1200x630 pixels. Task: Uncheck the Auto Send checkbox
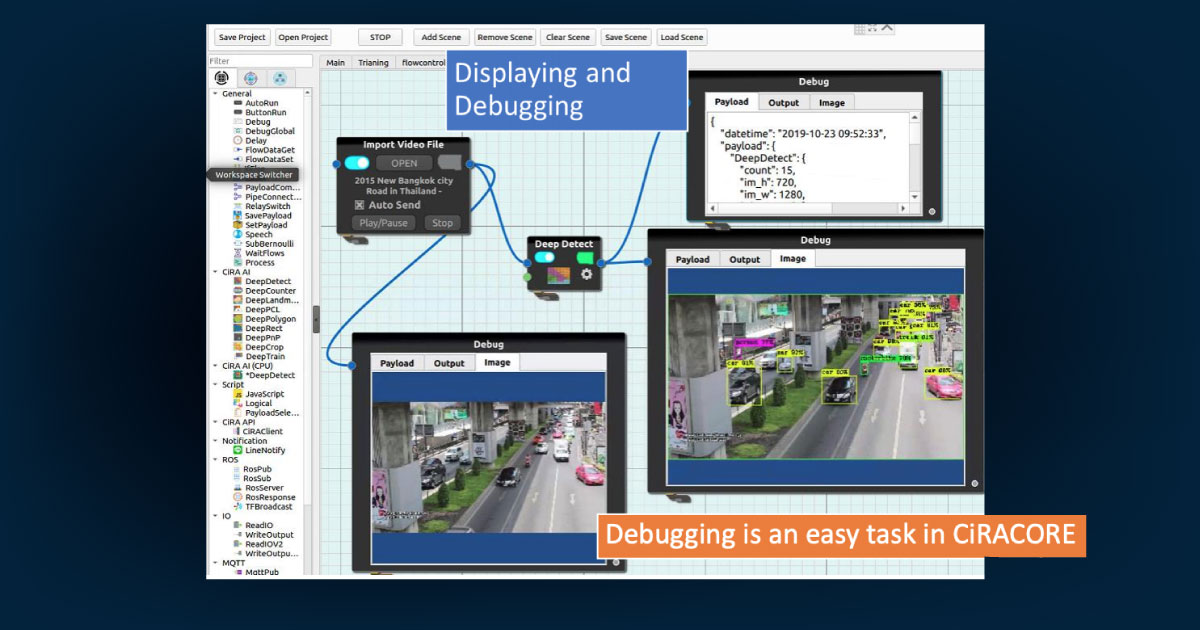click(x=360, y=205)
